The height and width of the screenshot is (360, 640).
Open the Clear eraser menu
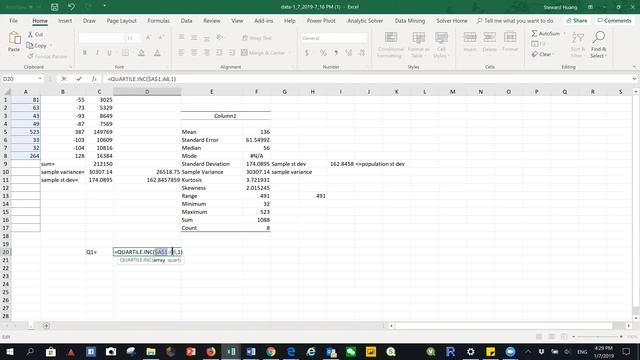pyautogui.click(x=542, y=54)
